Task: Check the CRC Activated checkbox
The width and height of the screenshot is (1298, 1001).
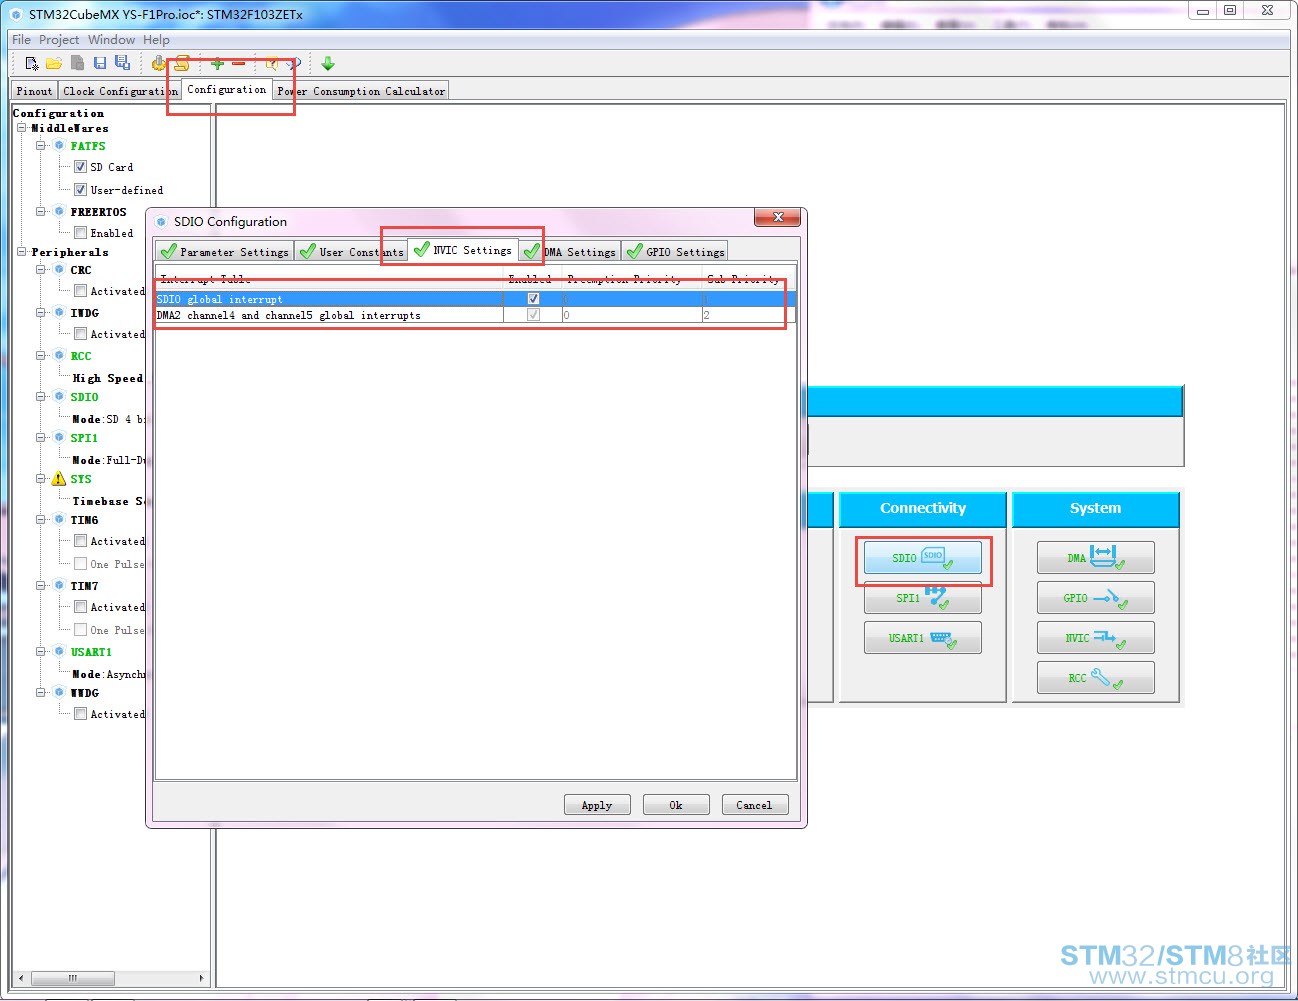Action: coord(80,291)
